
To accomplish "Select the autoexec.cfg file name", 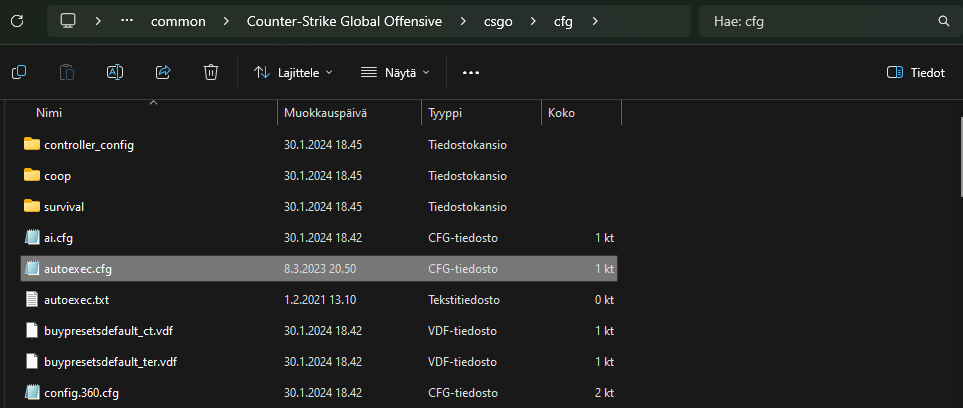I will pyautogui.click(x=78, y=269).
